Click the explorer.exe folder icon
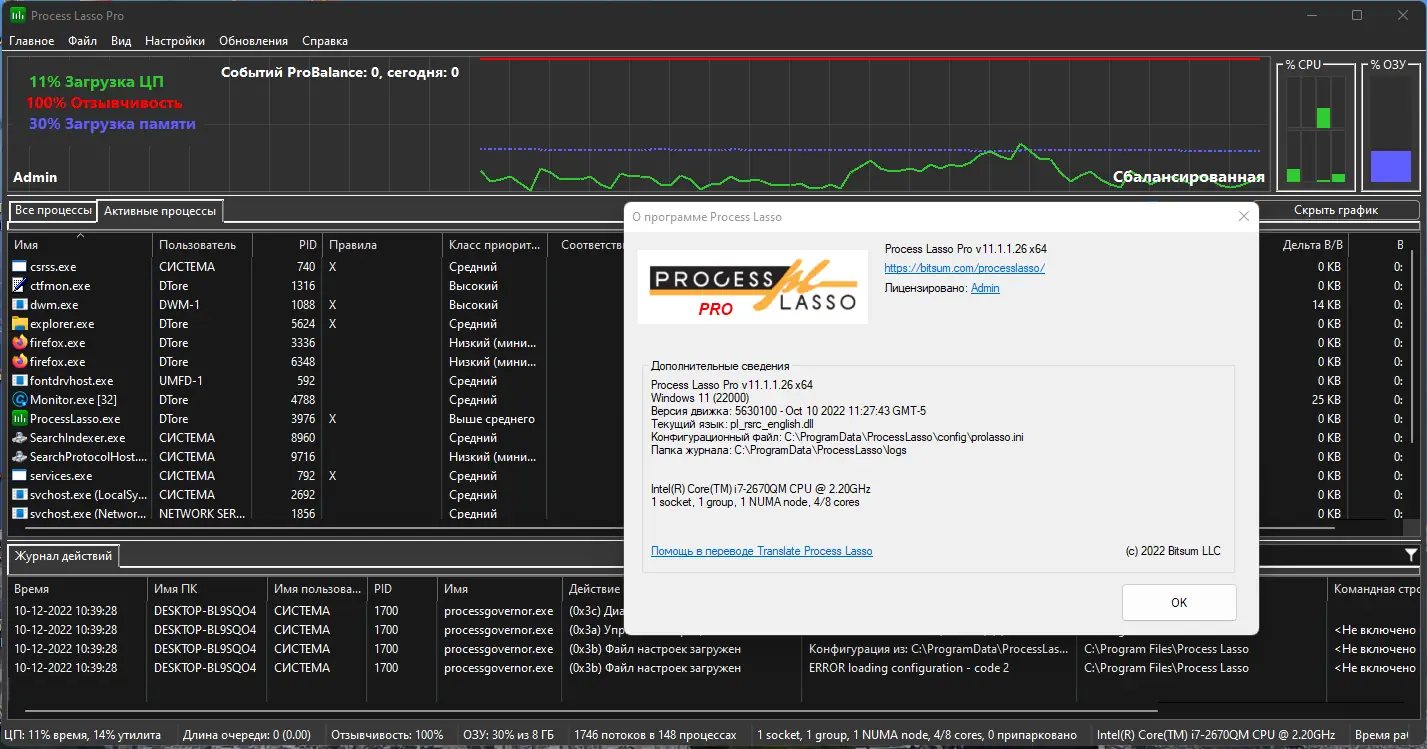This screenshot has height=749, width=1427. [x=20, y=324]
